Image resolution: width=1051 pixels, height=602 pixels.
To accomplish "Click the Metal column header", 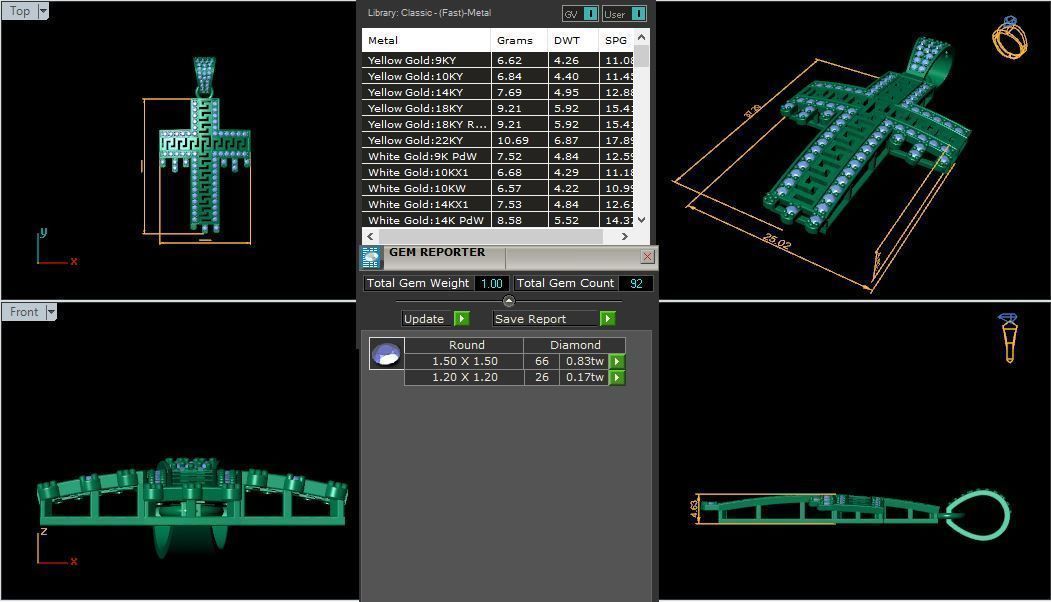I will [x=426, y=40].
